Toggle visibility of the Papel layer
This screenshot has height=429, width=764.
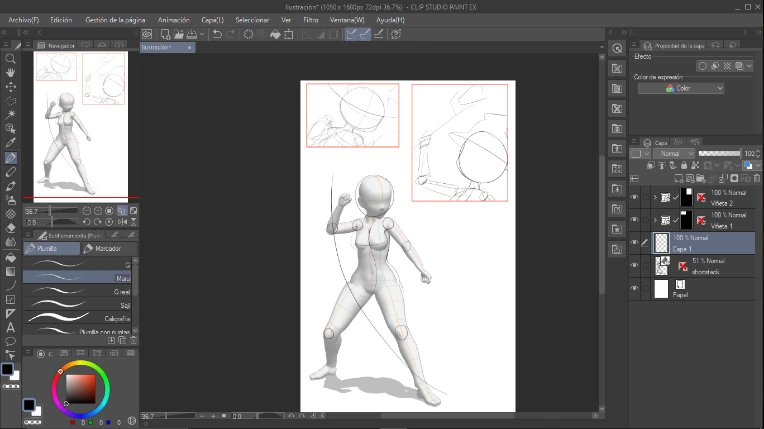tap(634, 288)
